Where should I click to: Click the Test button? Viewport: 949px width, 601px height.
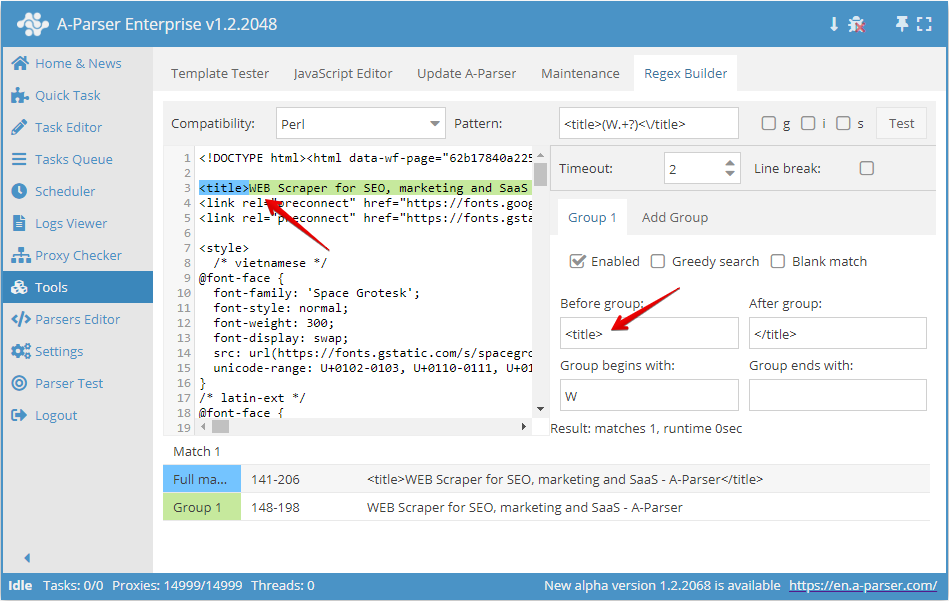(901, 122)
